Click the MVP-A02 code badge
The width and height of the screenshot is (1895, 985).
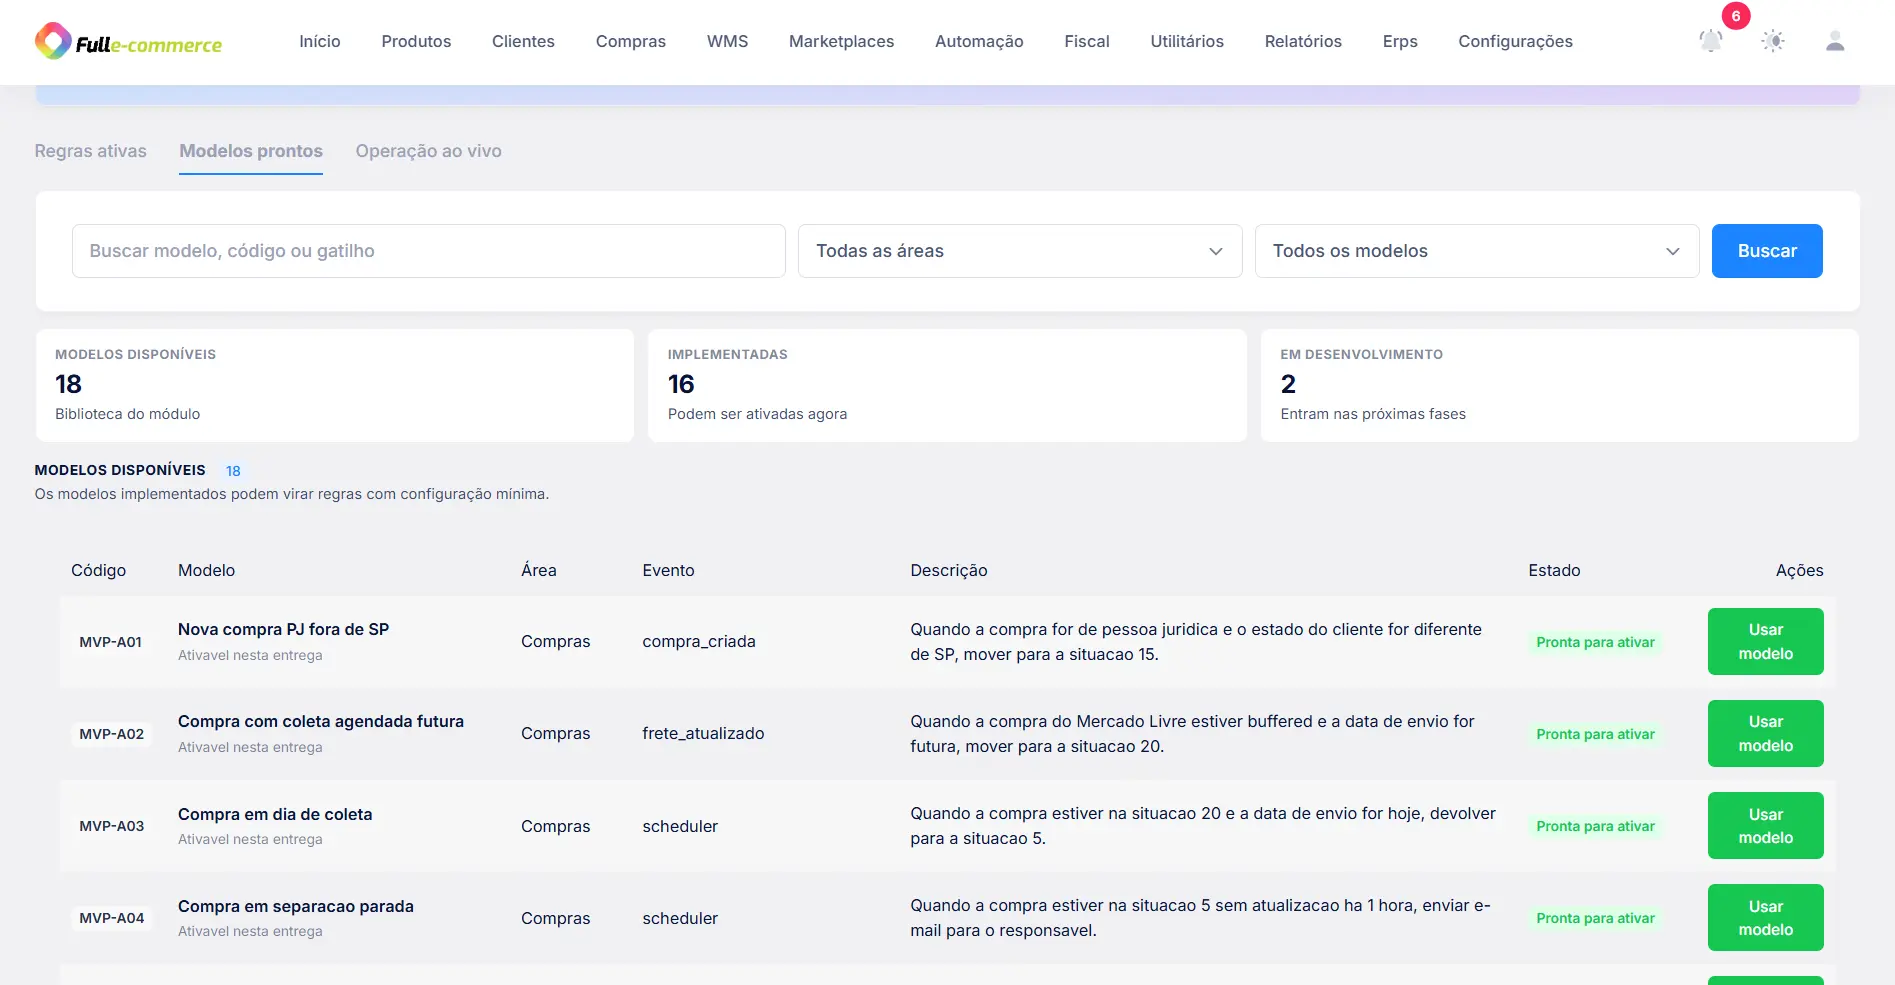111,734
